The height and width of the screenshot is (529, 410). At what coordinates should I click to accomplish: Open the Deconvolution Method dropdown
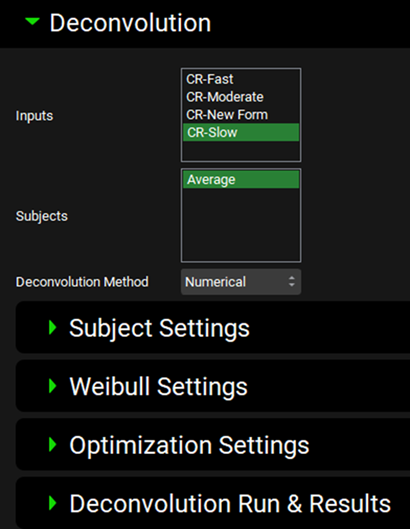(x=241, y=282)
